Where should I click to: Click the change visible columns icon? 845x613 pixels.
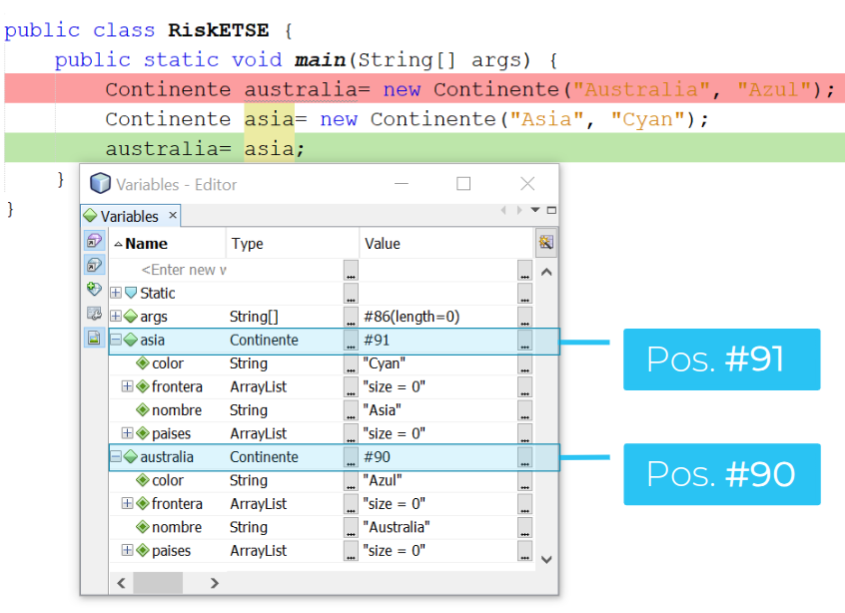click(545, 243)
